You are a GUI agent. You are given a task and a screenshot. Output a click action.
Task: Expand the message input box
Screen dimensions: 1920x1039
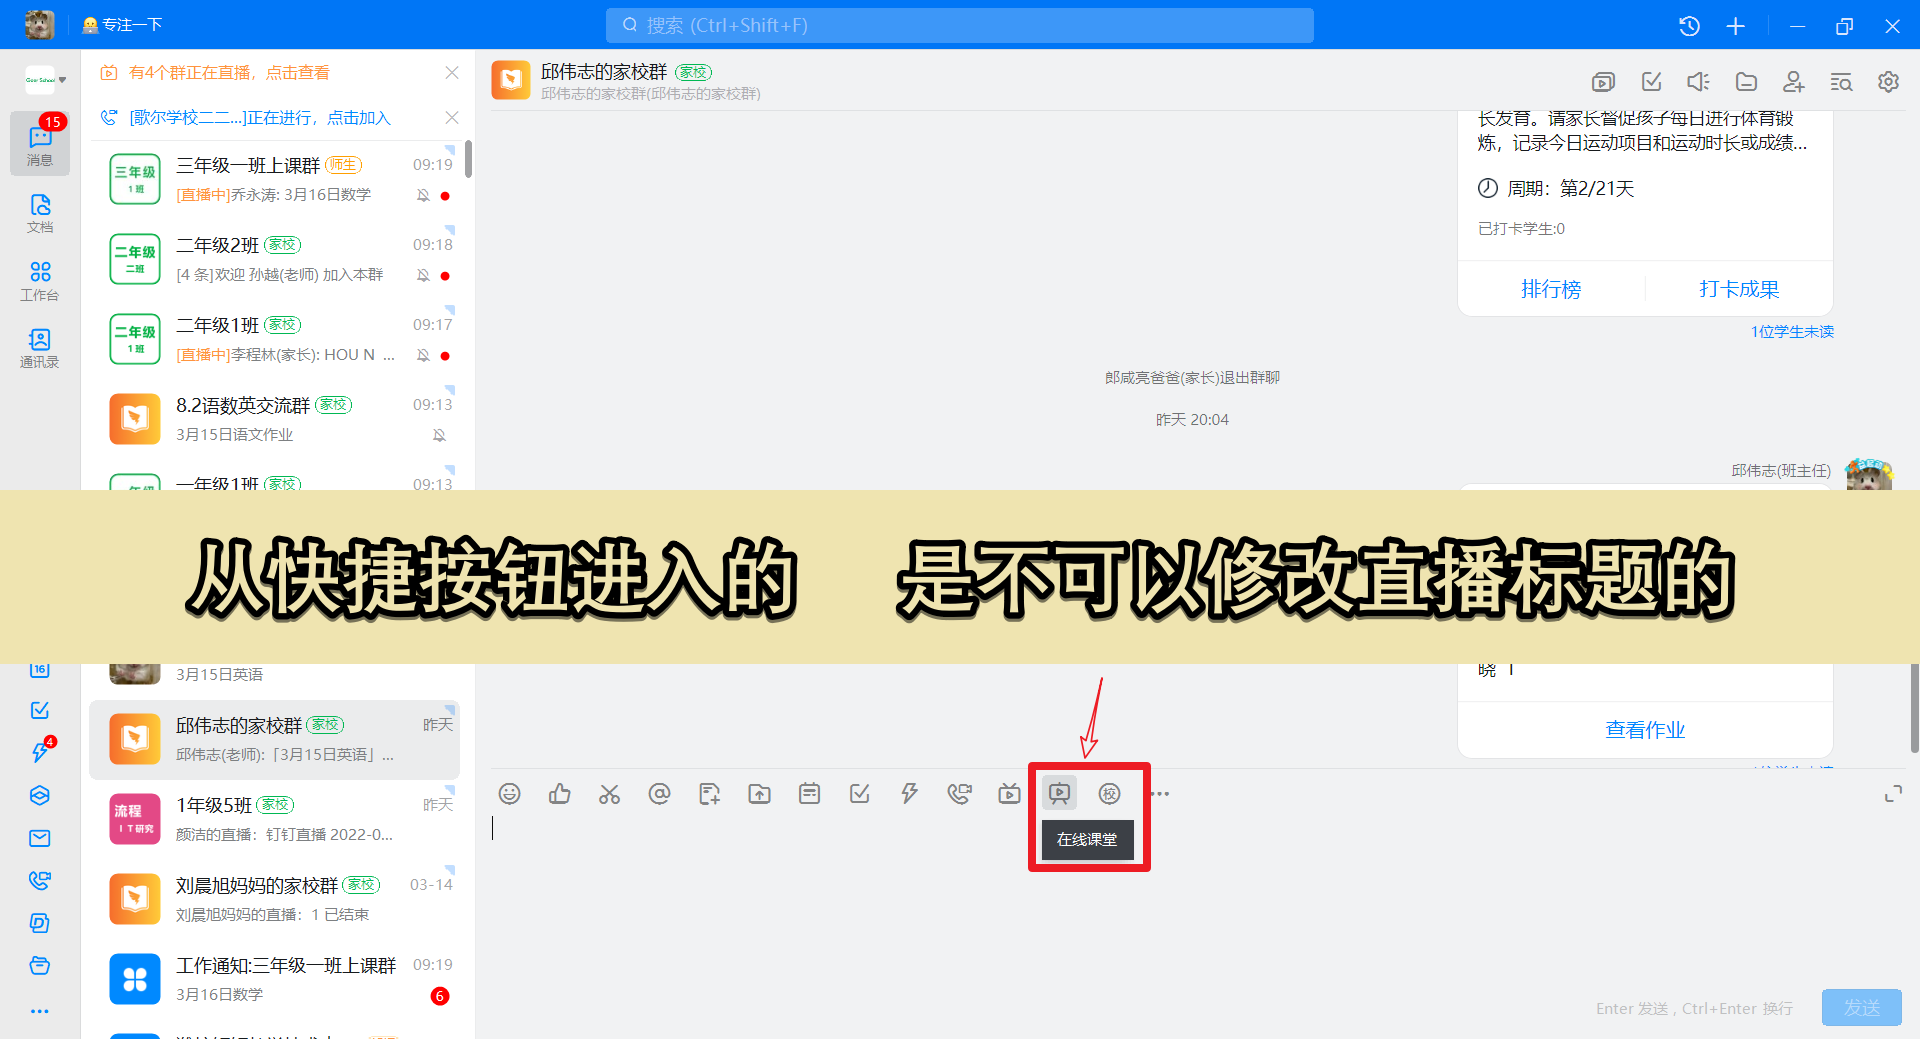click(1893, 794)
